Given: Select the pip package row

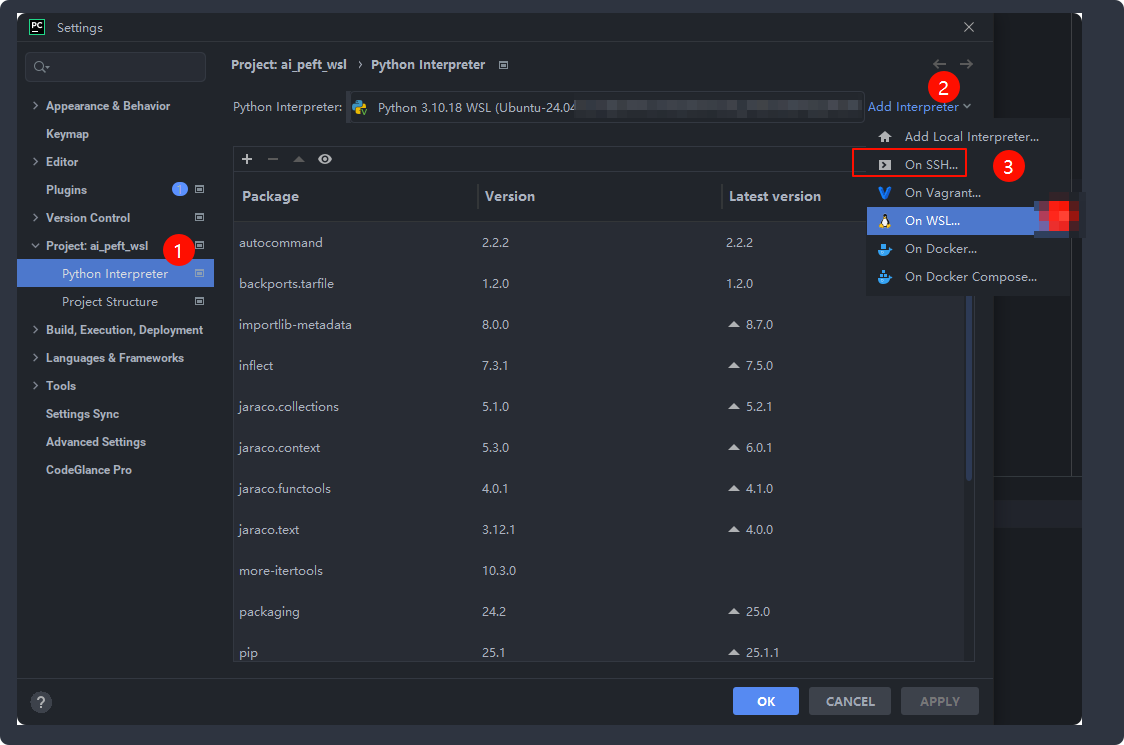Looking at the screenshot, I should pyautogui.click(x=599, y=650).
